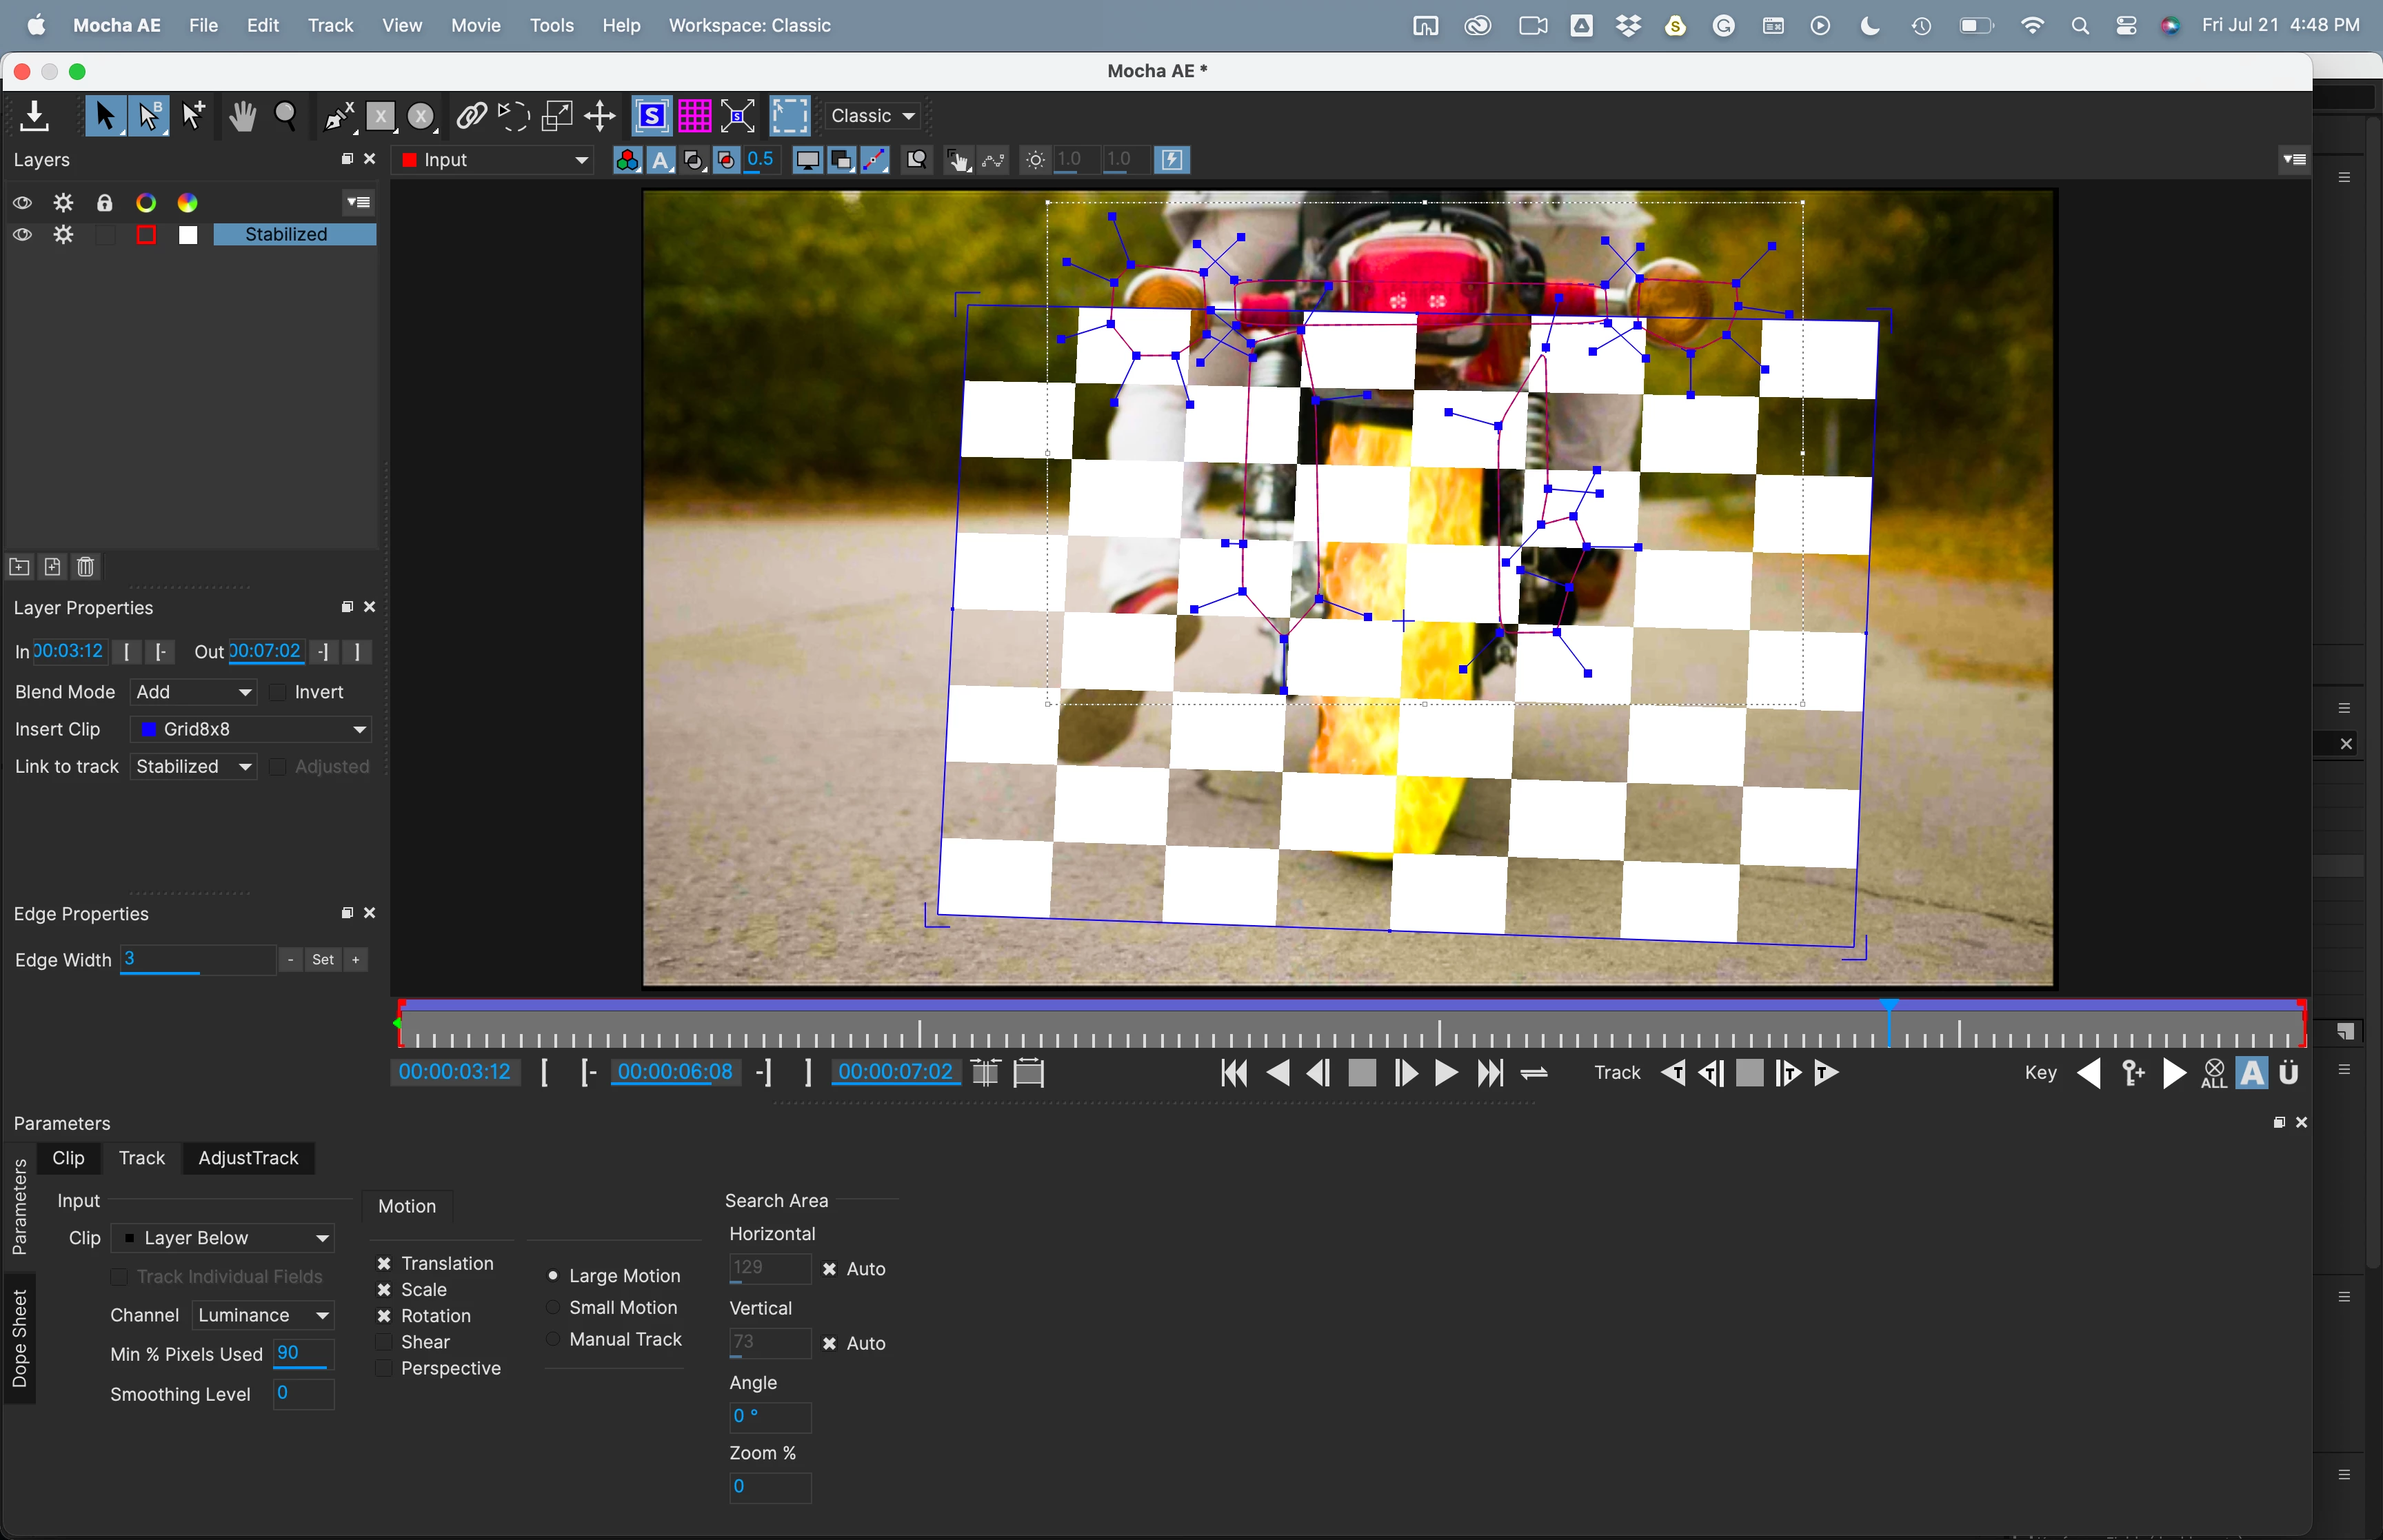
Task: Toggle the magenta grid overlay
Action: [x=694, y=116]
